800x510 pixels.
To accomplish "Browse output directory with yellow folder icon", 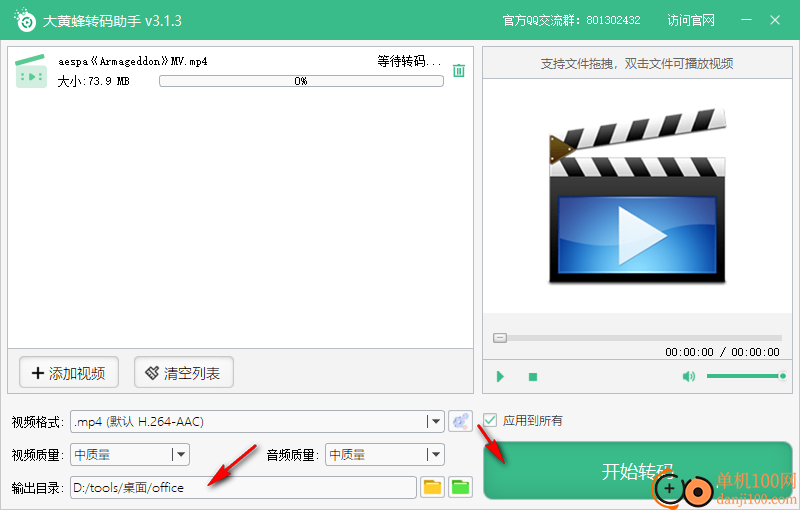I will coord(432,487).
